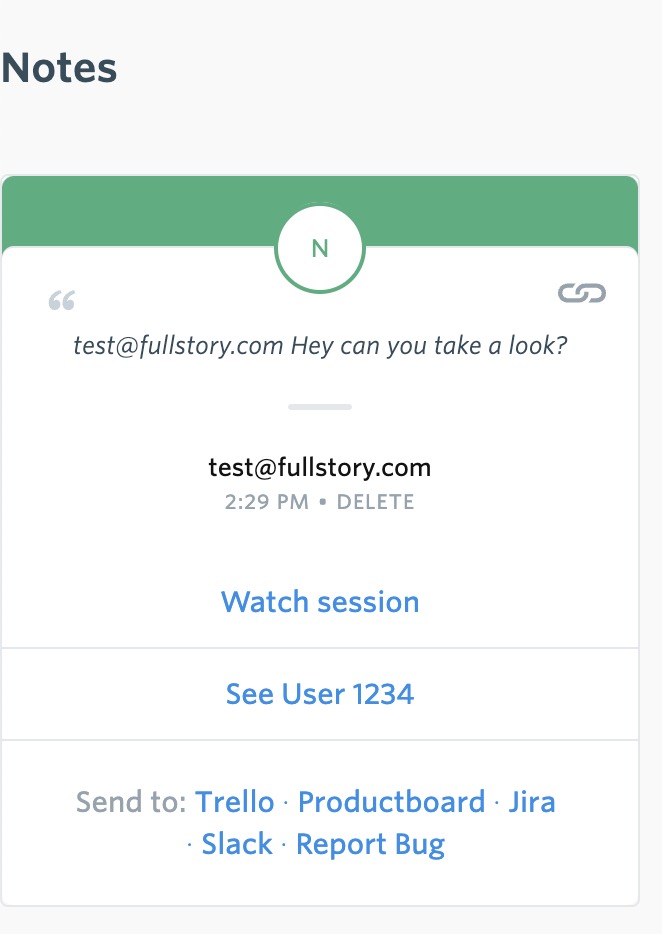Image resolution: width=662 pixels, height=934 pixels.
Task: Click the small gray divider bar
Action: pyautogui.click(x=320, y=407)
